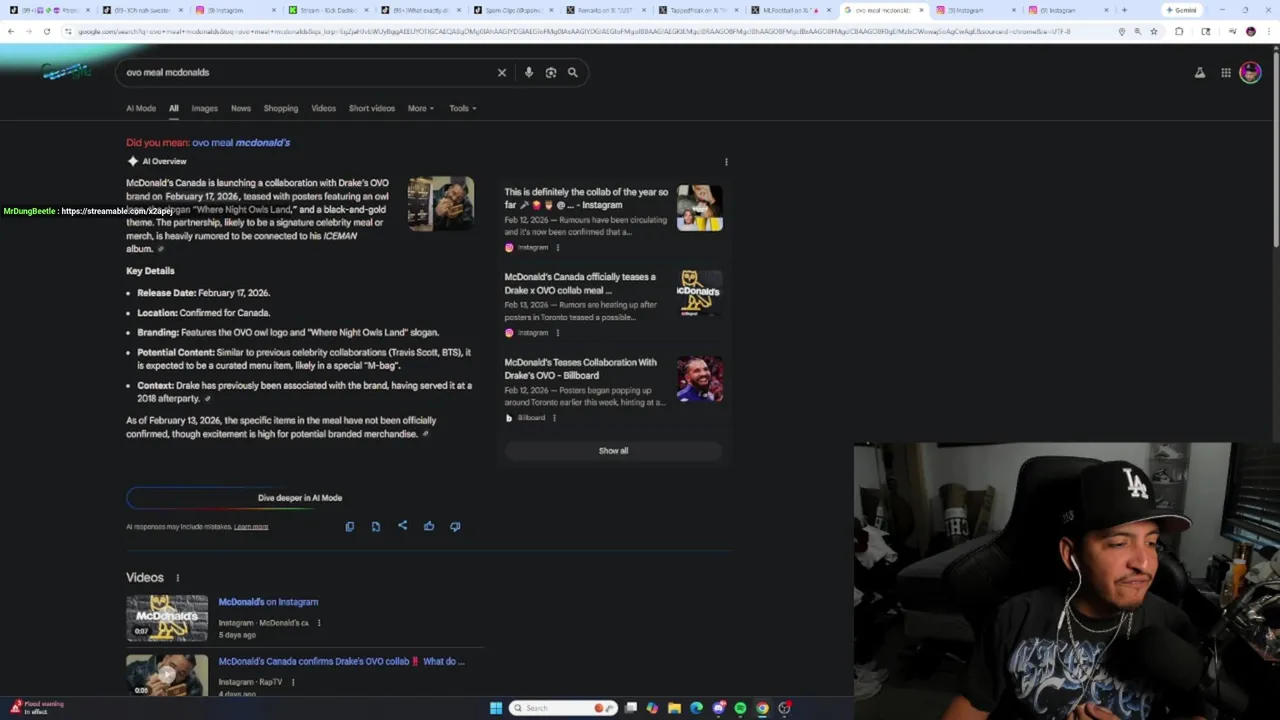Open 'definitely the collab of the year' Instagram link
The width and height of the screenshot is (1280, 720).
pos(586,198)
